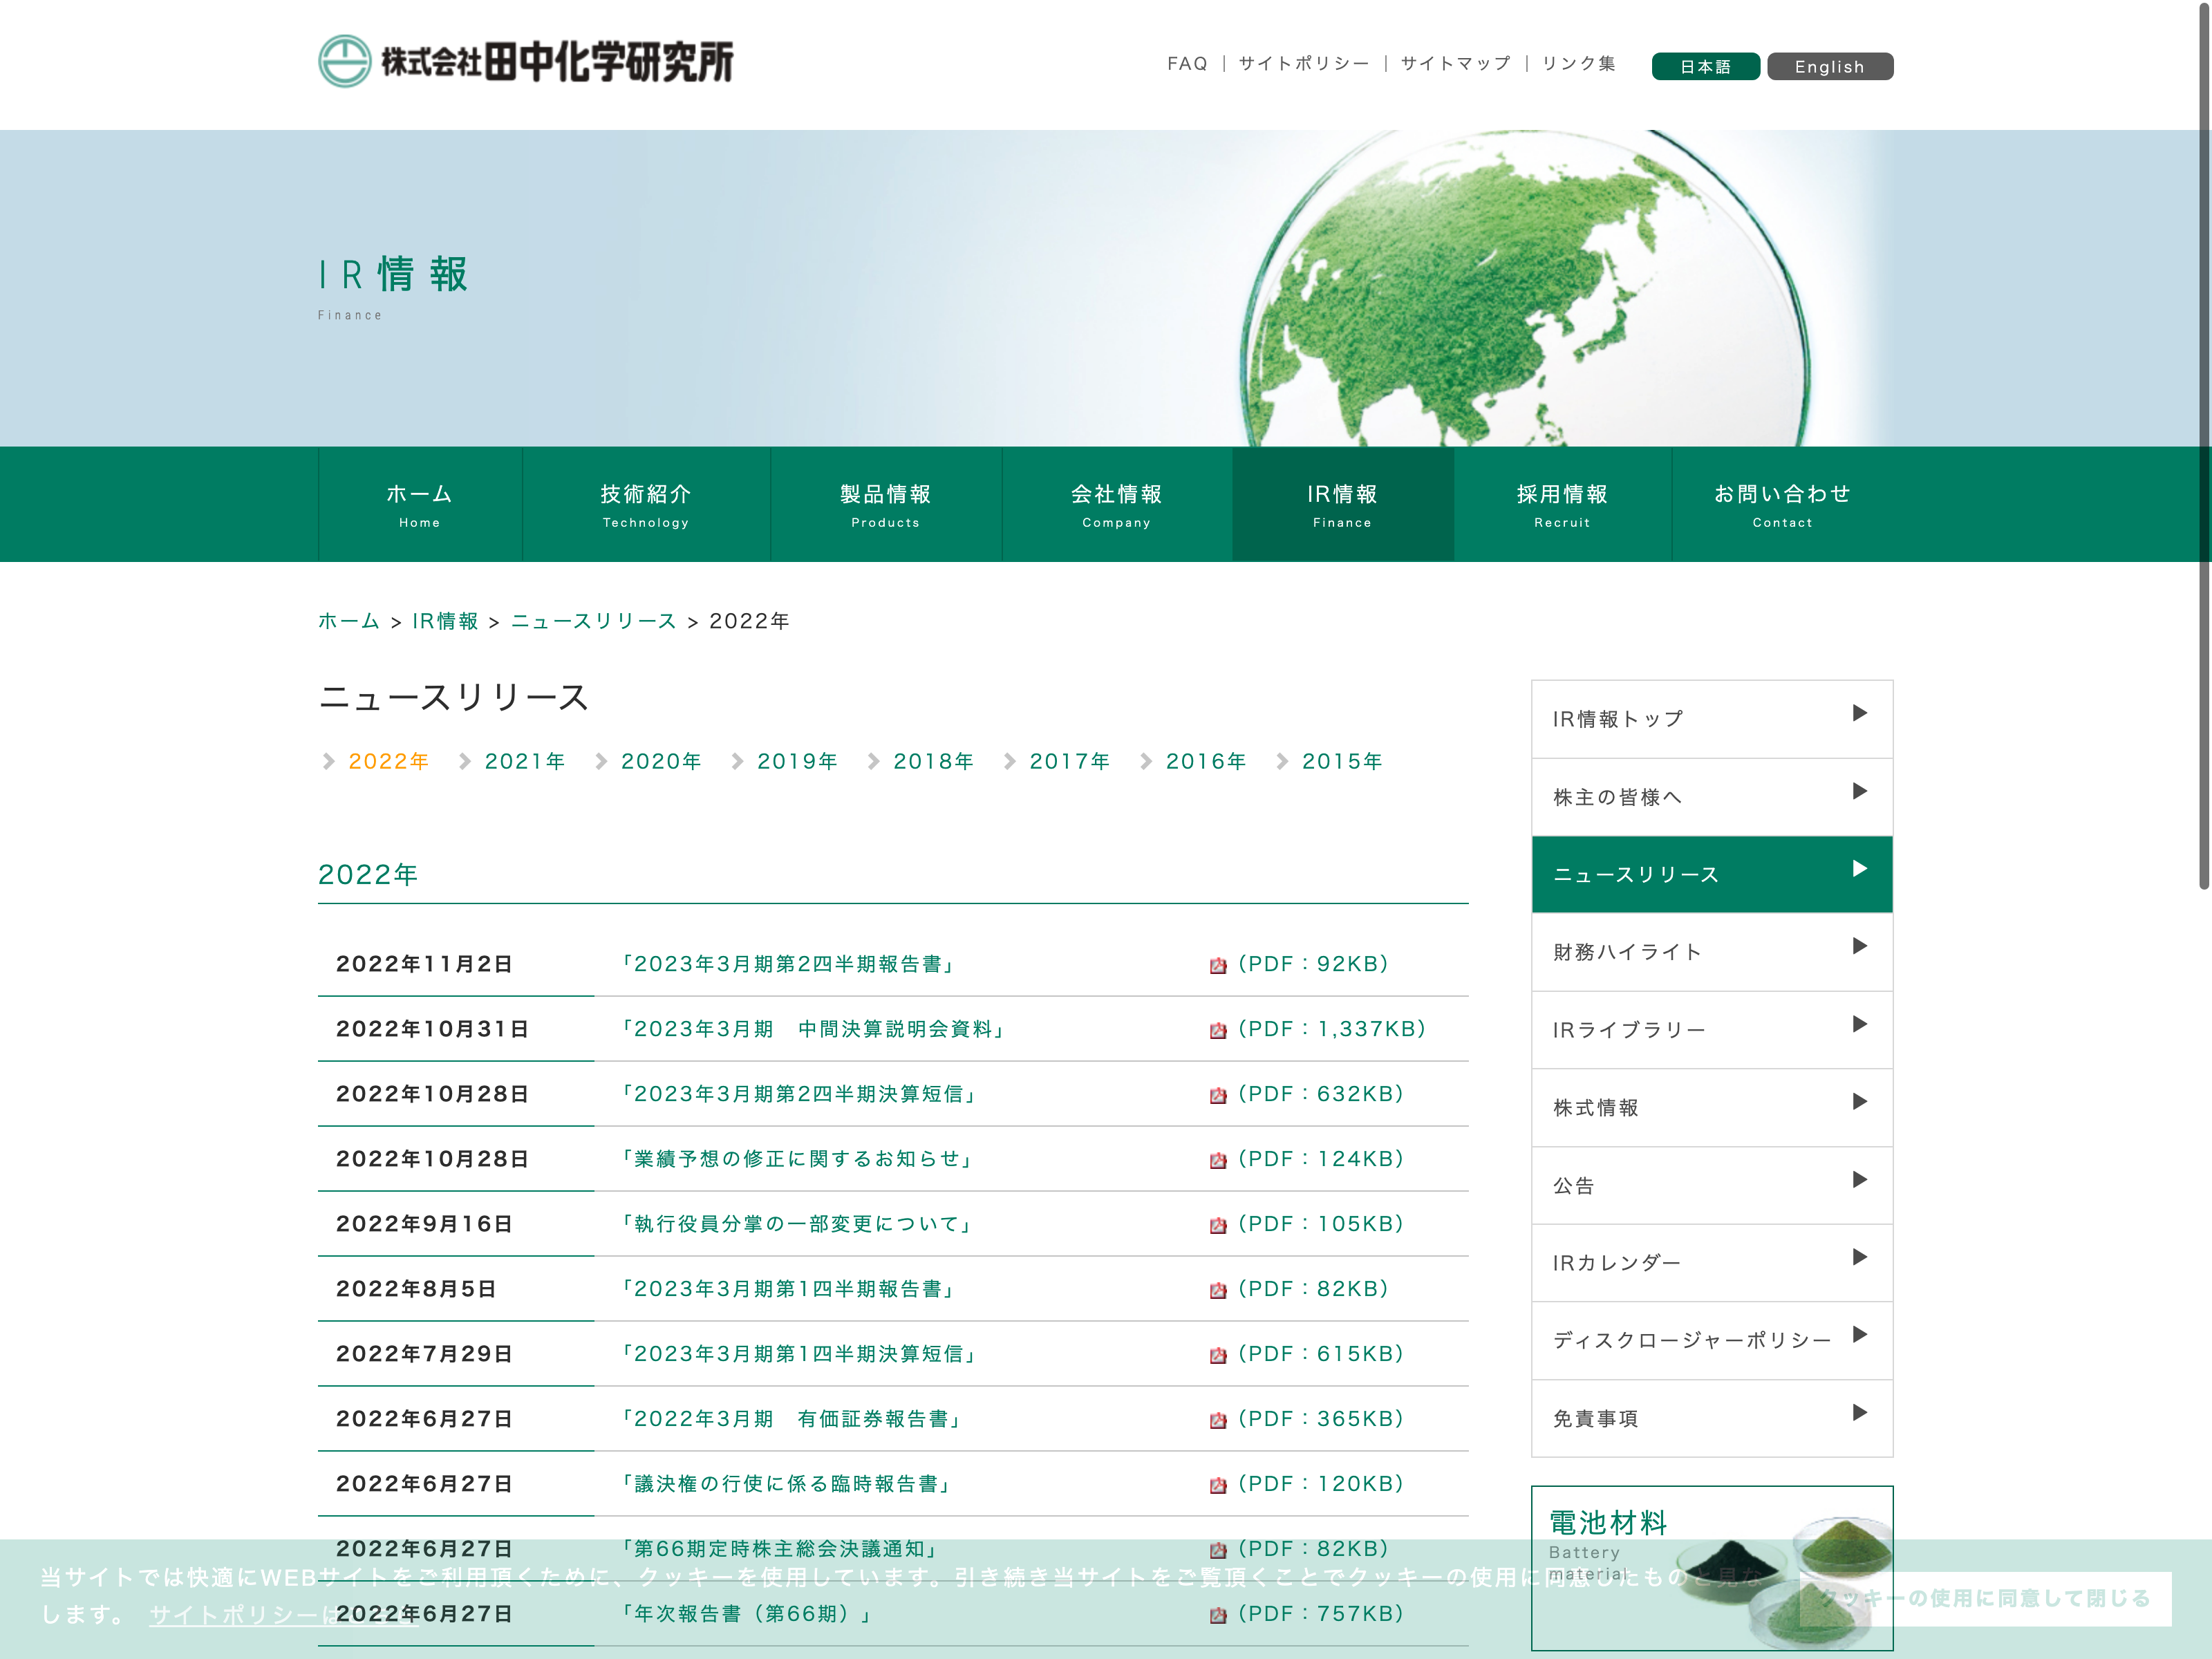The height and width of the screenshot is (1659, 2212).
Task: Click arrow icon on 財務ハイライト sidebar item
Action: click(x=1859, y=946)
